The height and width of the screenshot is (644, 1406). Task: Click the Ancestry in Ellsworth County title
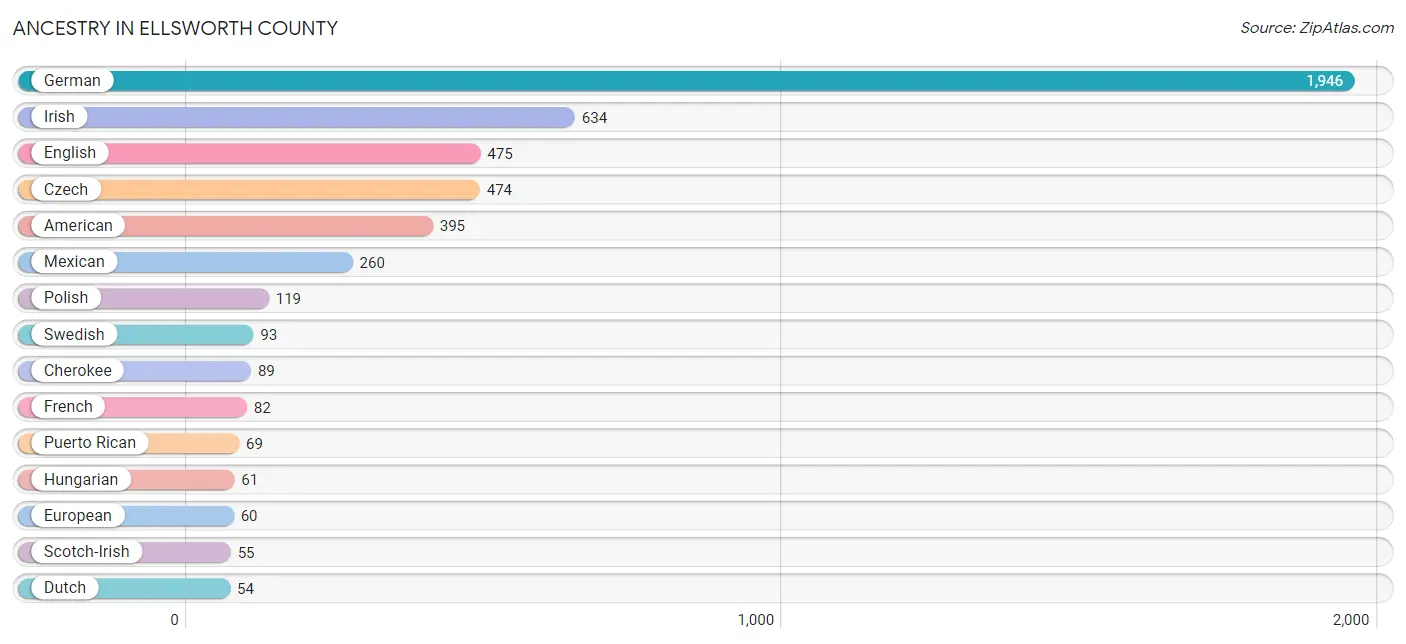click(x=175, y=28)
